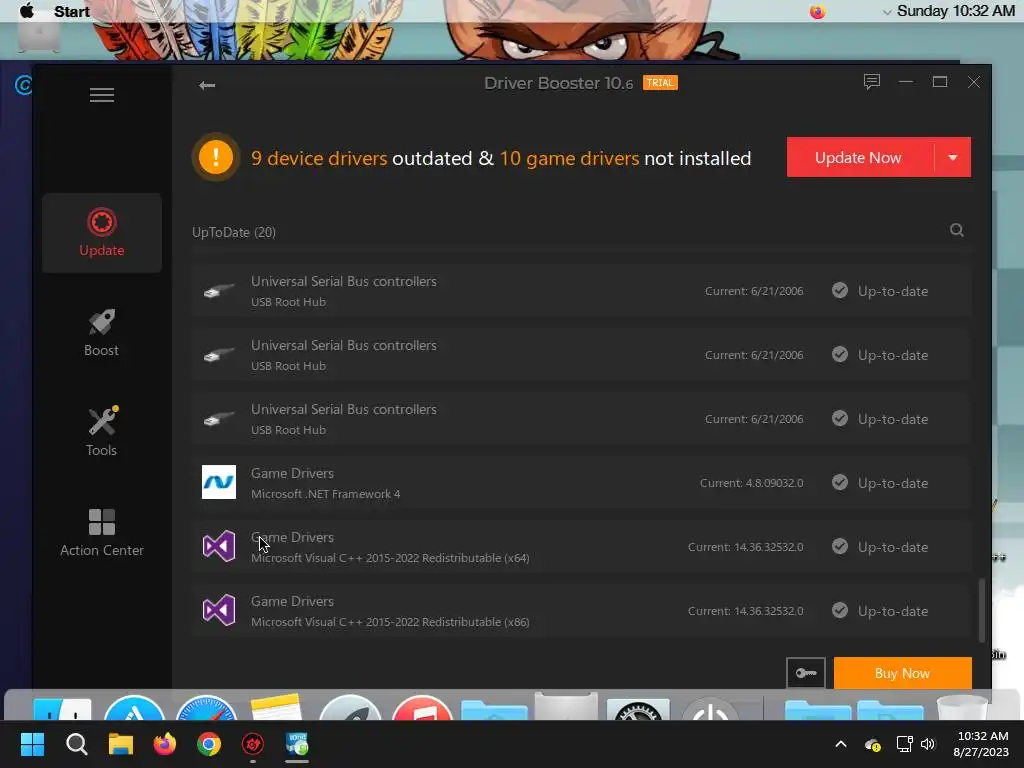This screenshot has width=1024, height=768.
Task: Click the TRIAL badge next to title
Action: click(x=660, y=83)
